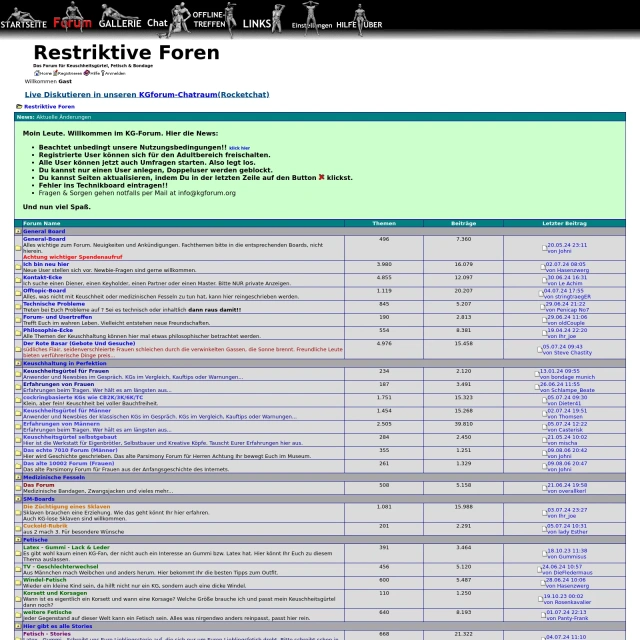Click the last-post page icon beside 30.06.24 16:31
This screenshot has width=640, height=640.
pyautogui.click(x=544, y=280)
